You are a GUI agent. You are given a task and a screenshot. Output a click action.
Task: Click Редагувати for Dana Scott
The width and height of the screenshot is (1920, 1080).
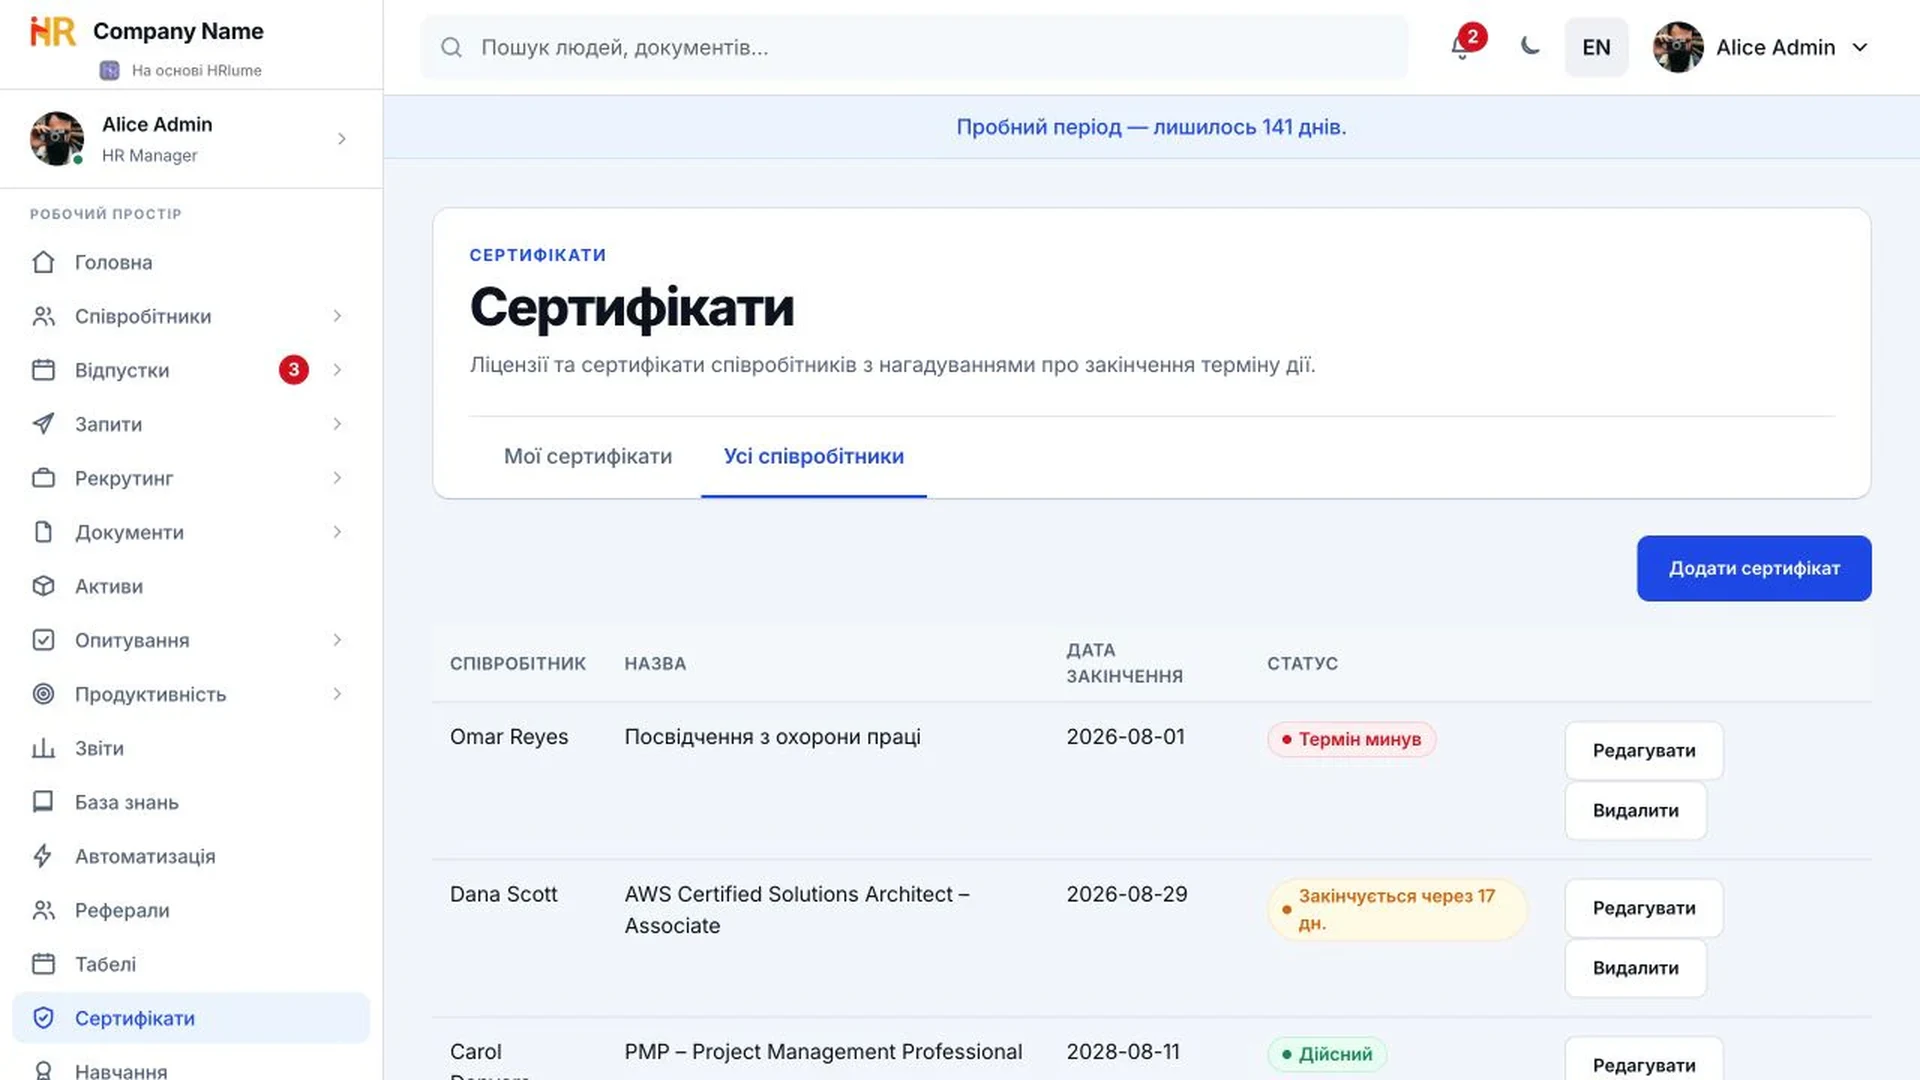1644,908
